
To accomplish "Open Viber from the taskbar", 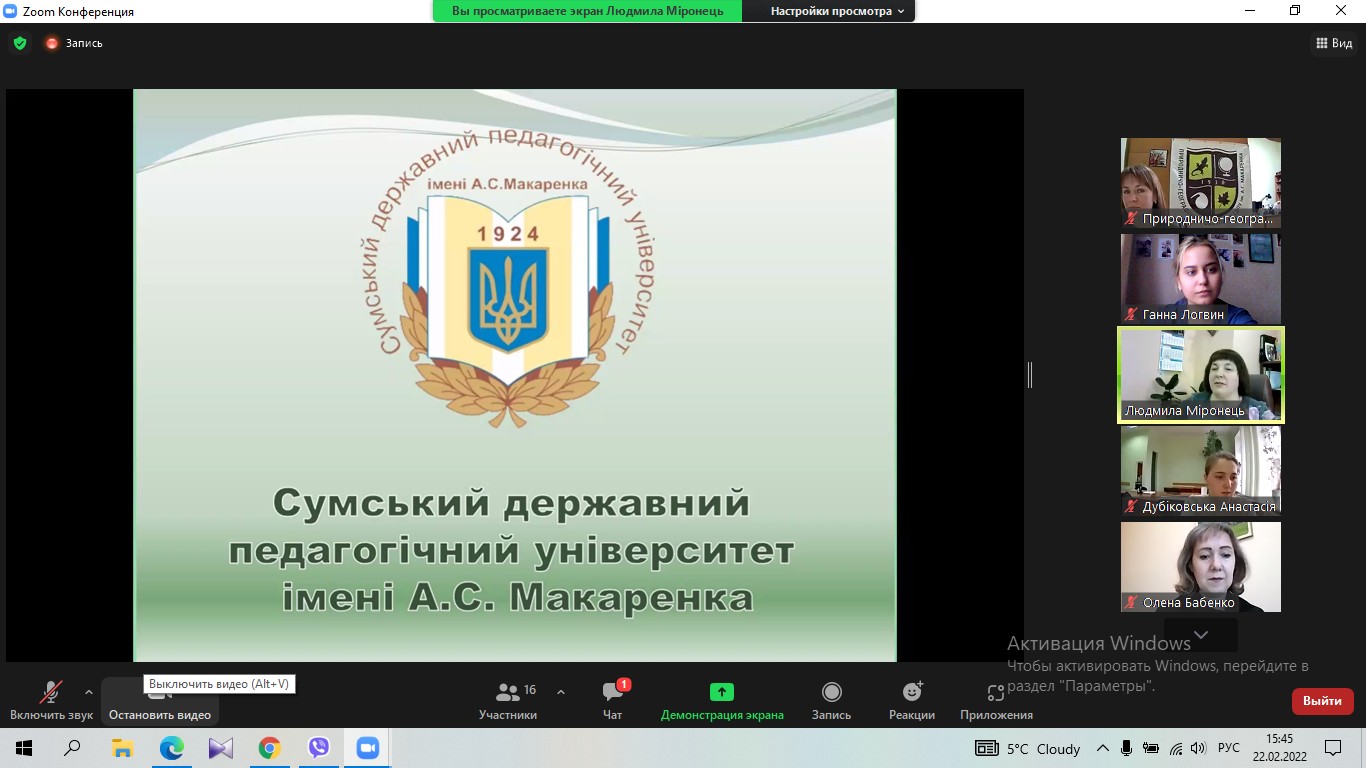I will [319, 748].
